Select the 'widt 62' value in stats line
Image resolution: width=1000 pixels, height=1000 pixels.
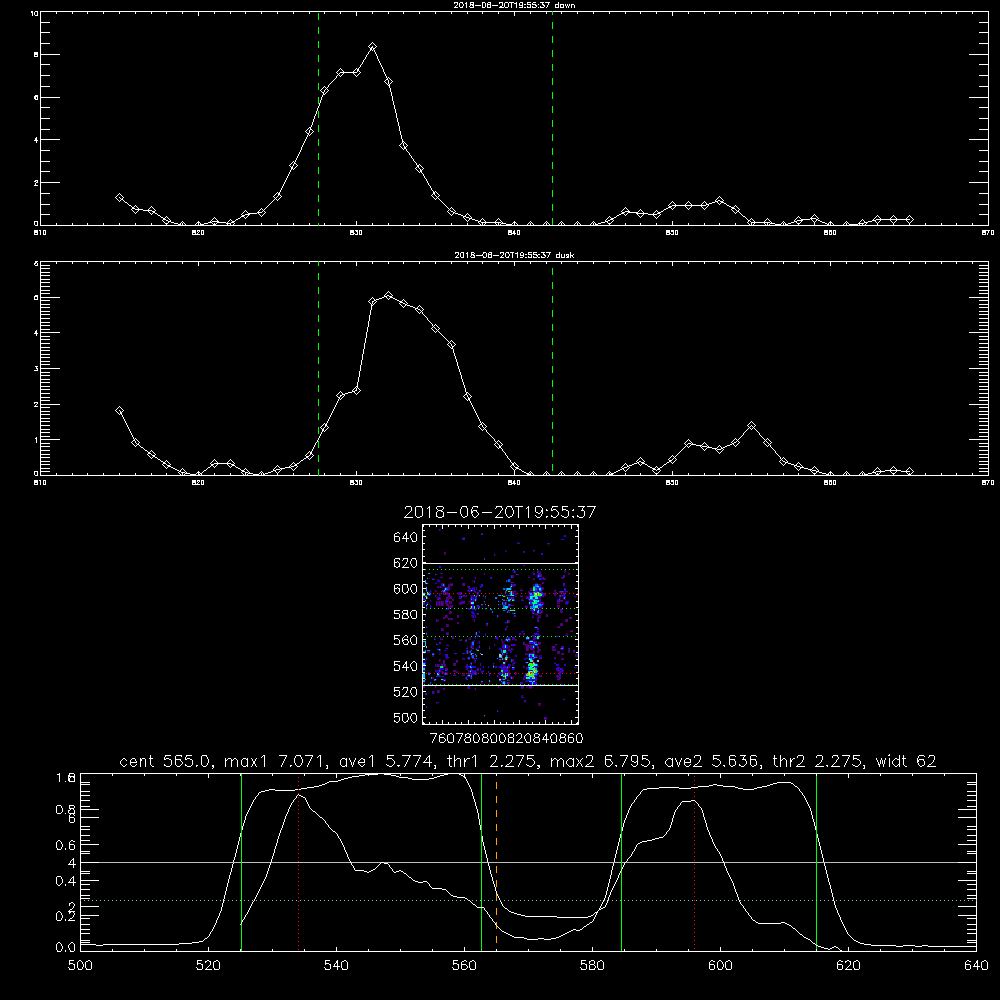[x=906, y=761]
